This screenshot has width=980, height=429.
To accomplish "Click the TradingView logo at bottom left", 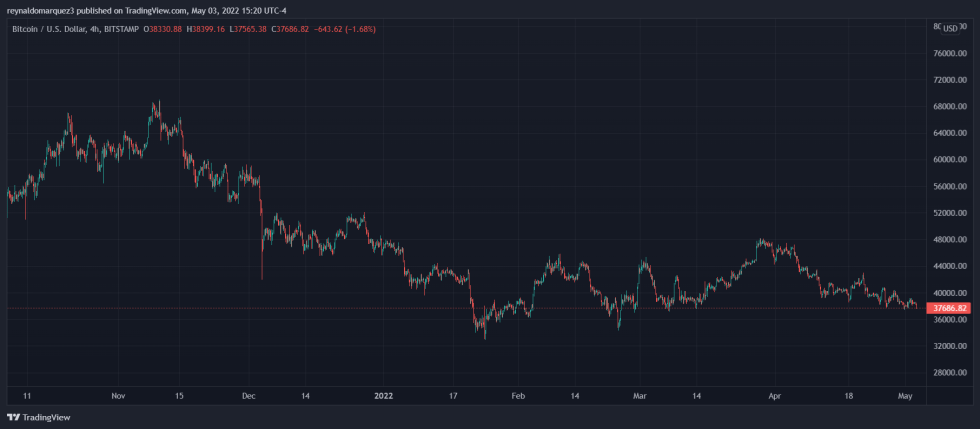I will pyautogui.click(x=39, y=417).
